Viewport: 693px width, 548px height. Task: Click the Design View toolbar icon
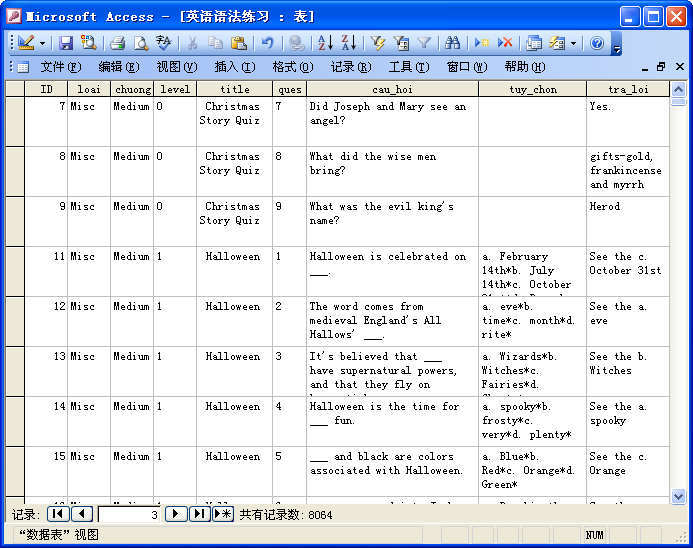tap(26, 42)
